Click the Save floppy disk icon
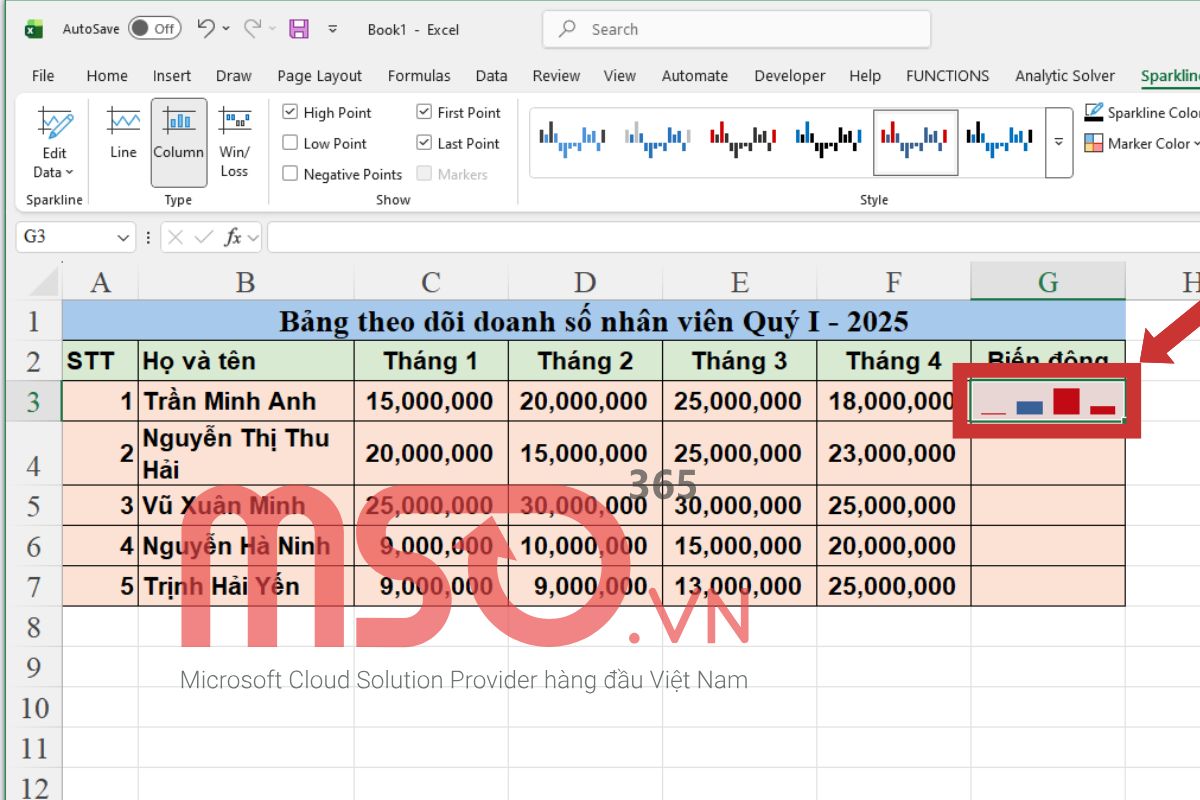 (299, 29)
